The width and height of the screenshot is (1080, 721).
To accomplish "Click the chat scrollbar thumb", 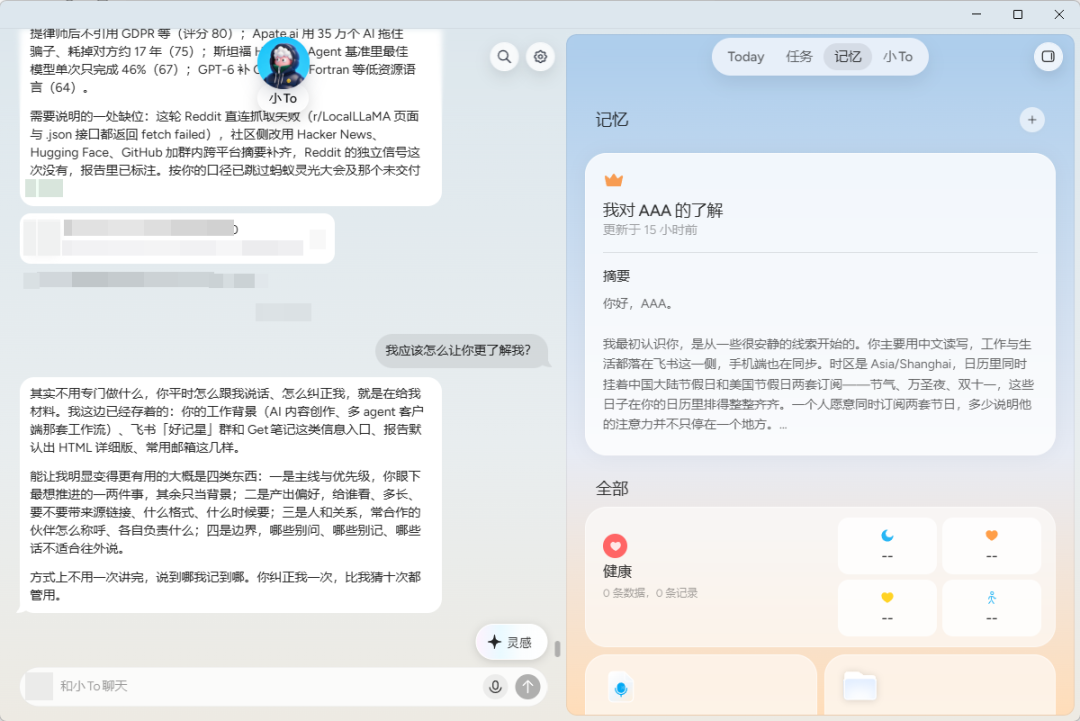I will [x=557, y=649].
